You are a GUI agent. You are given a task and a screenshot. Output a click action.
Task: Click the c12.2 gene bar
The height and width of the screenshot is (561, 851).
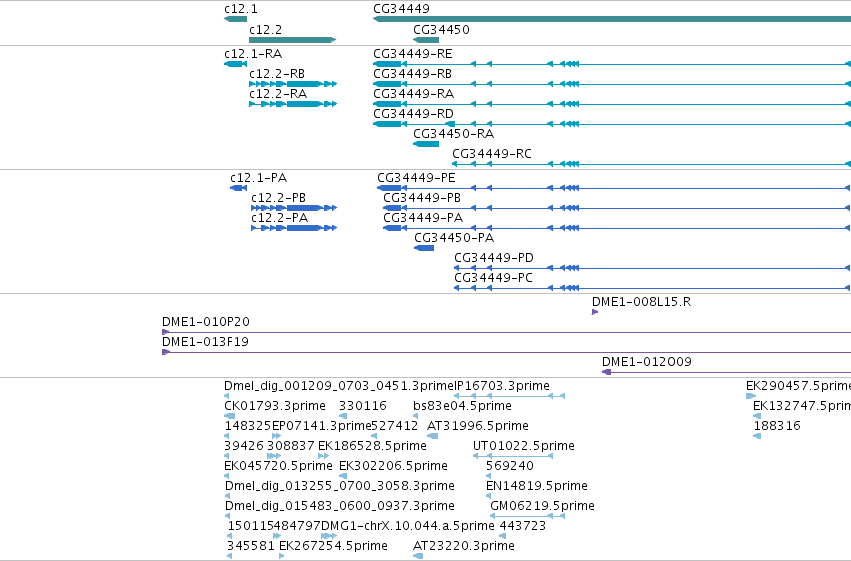293,40
